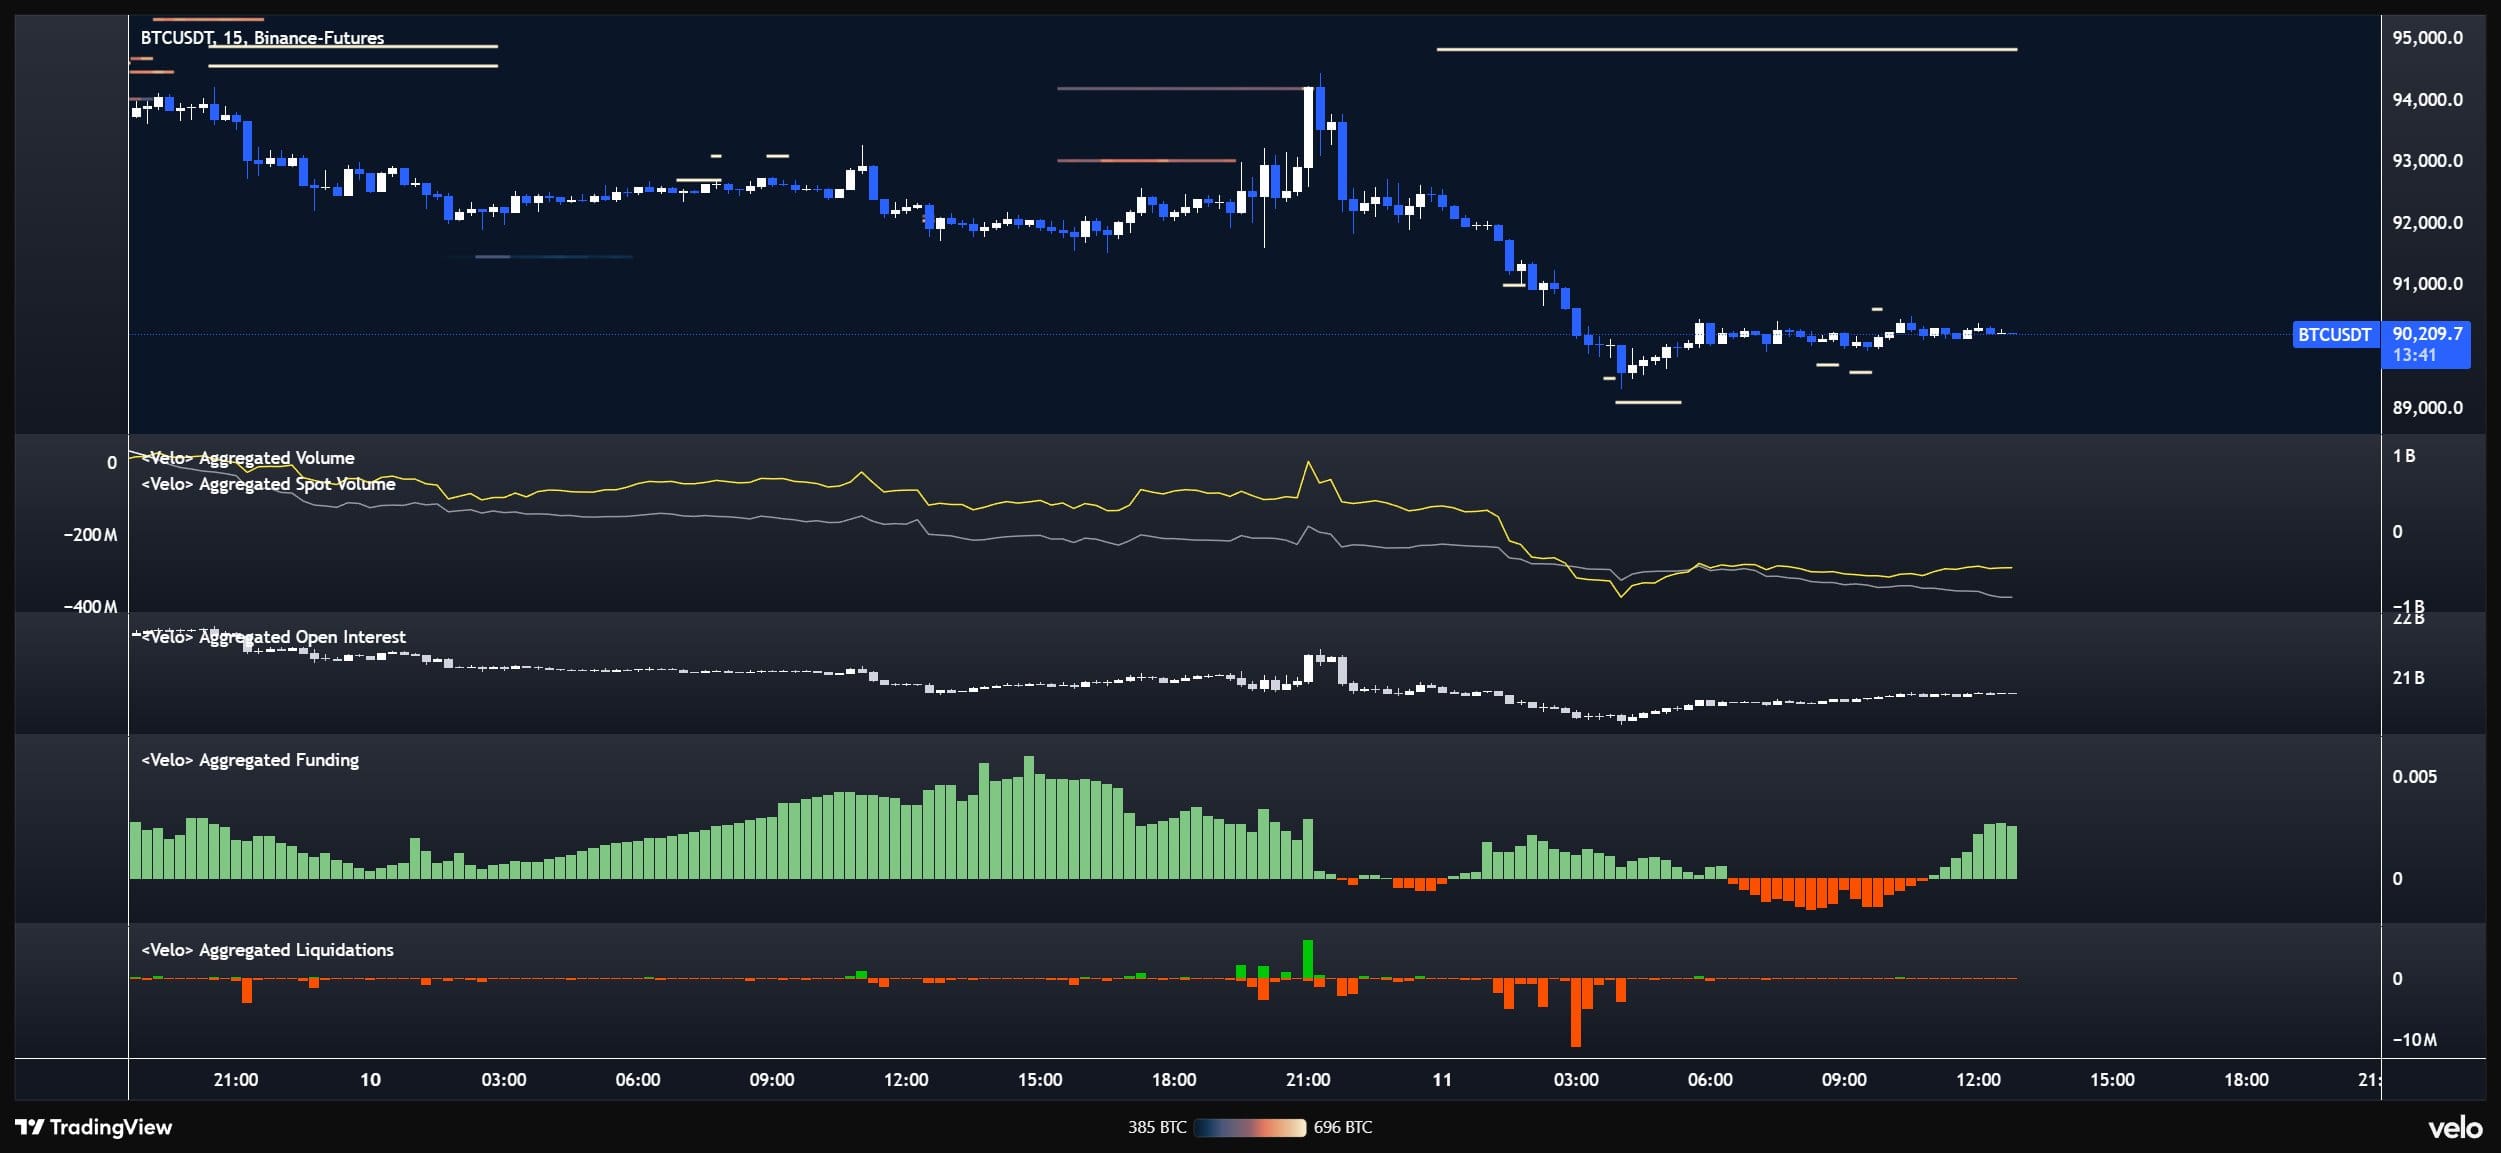Click the tallest green liquidation bar
This screenshot has height=1153, width=2501.
tap(1307, 958)
